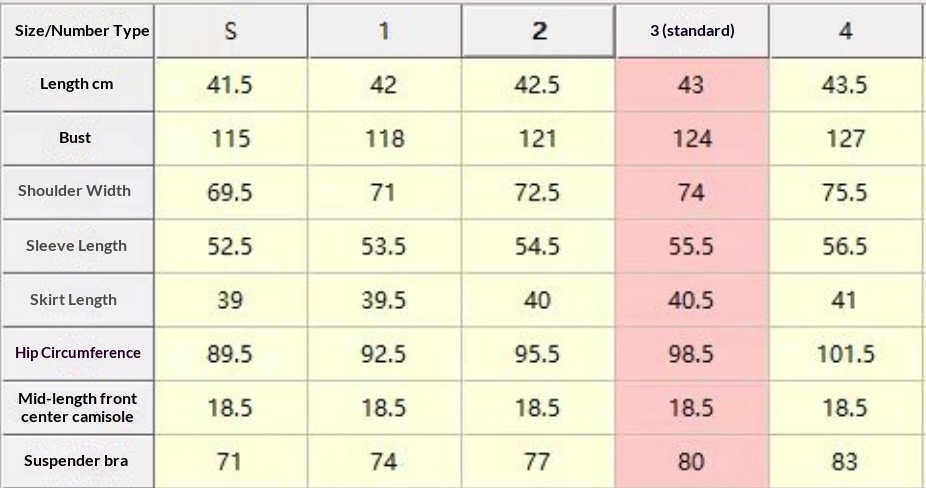Select the Suspender bra row label
The image size is (926, 488).
[x=77, y=461]
